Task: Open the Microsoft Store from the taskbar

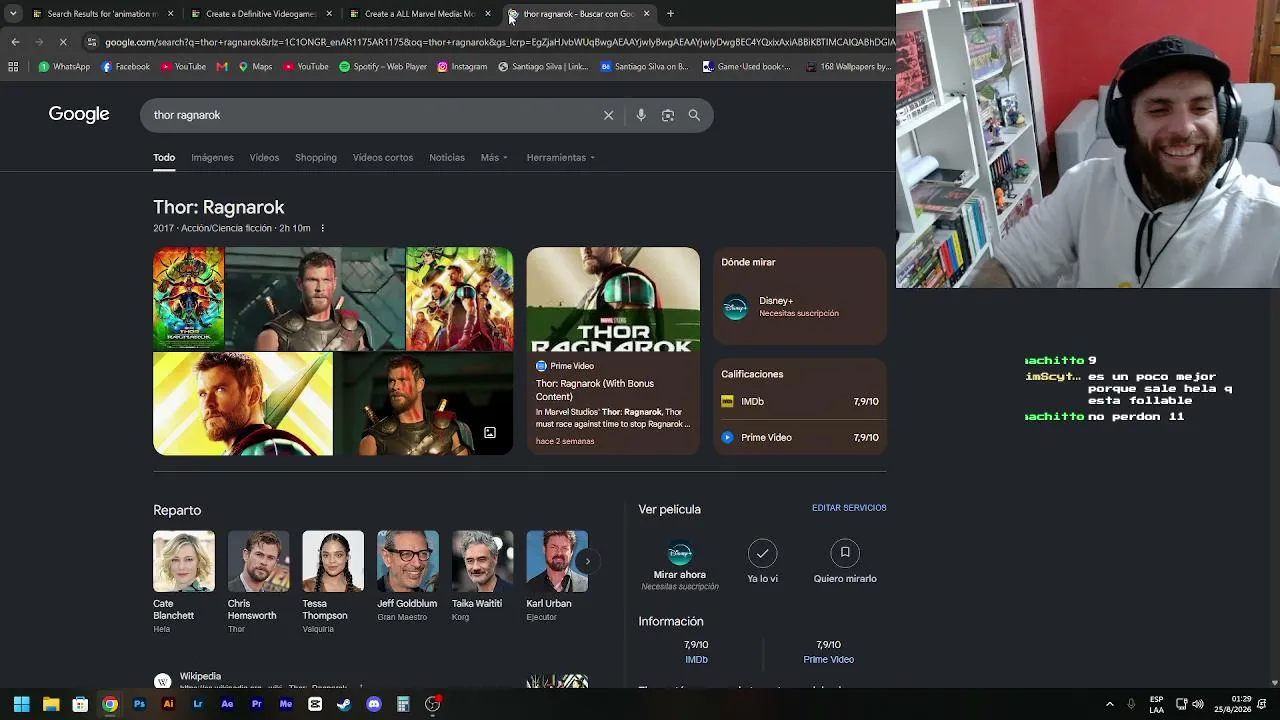Action: coord(80,704)
